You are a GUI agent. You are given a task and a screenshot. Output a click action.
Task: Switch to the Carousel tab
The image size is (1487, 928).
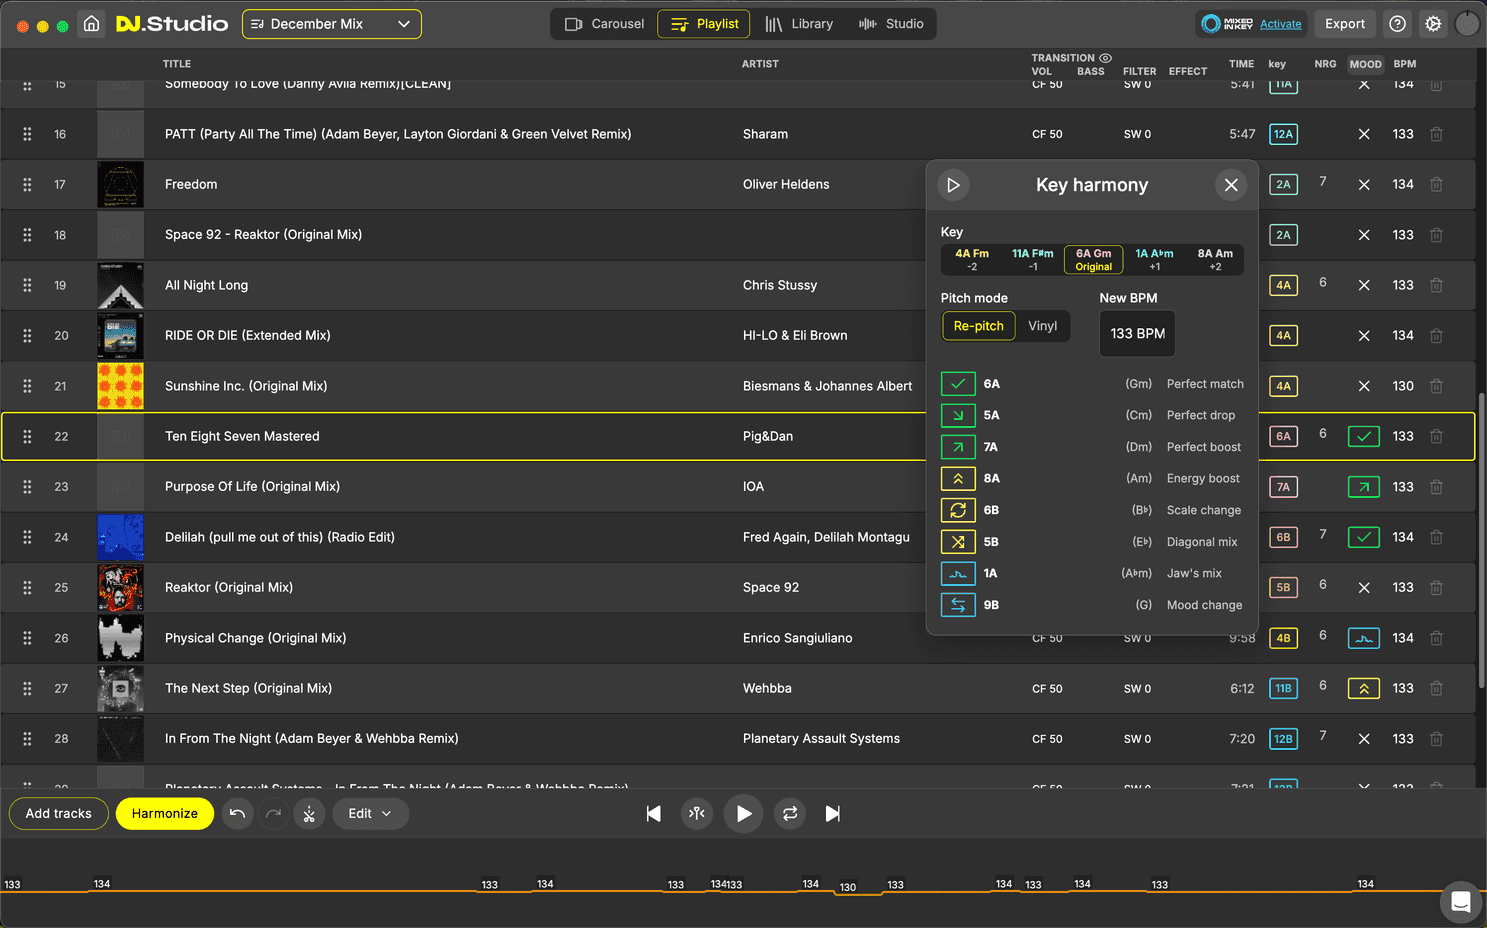coord(604,24)
